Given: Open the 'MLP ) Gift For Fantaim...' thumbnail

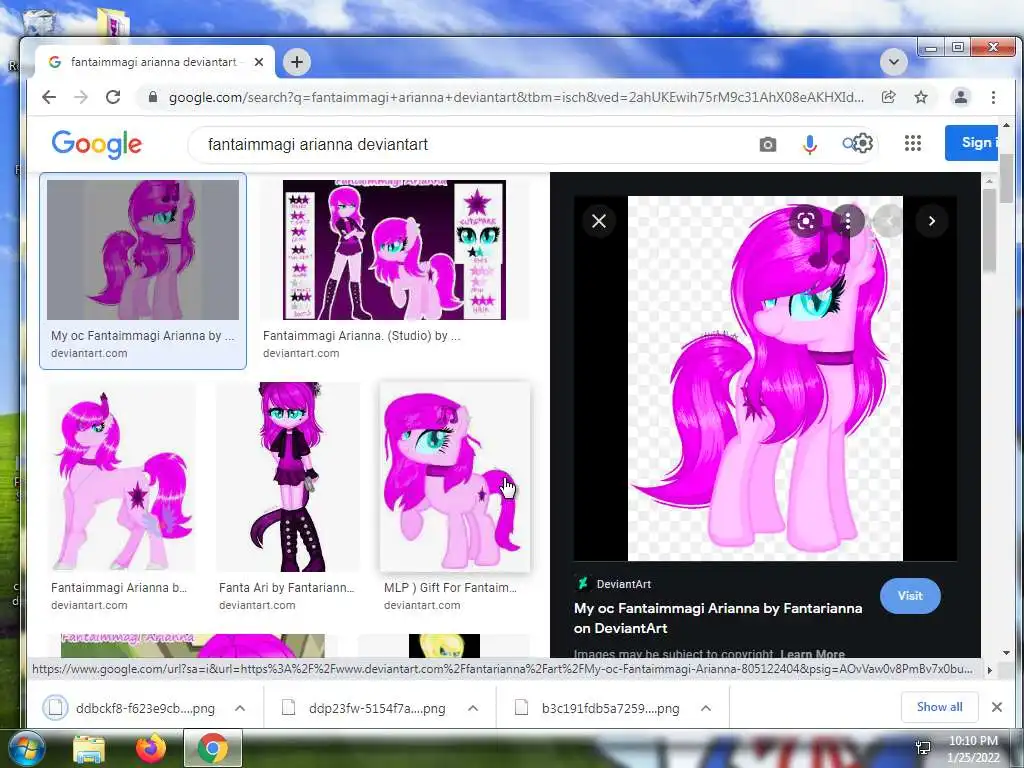Looking at the screenshot, I should (x=455, y=477).
